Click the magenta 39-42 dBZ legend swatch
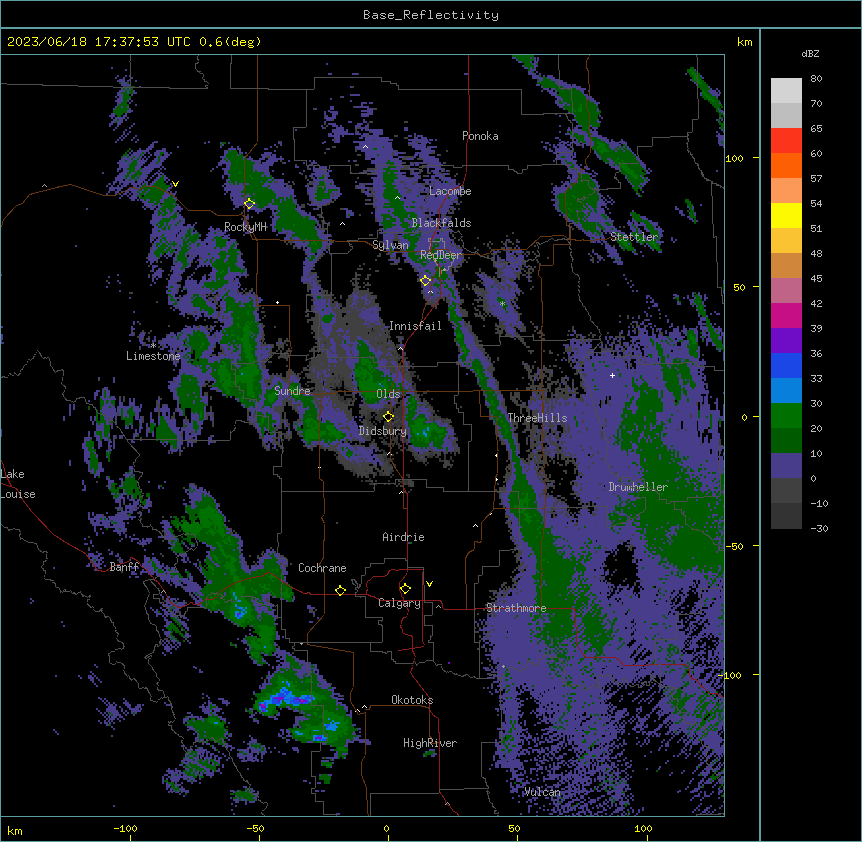 coord(786,315)
